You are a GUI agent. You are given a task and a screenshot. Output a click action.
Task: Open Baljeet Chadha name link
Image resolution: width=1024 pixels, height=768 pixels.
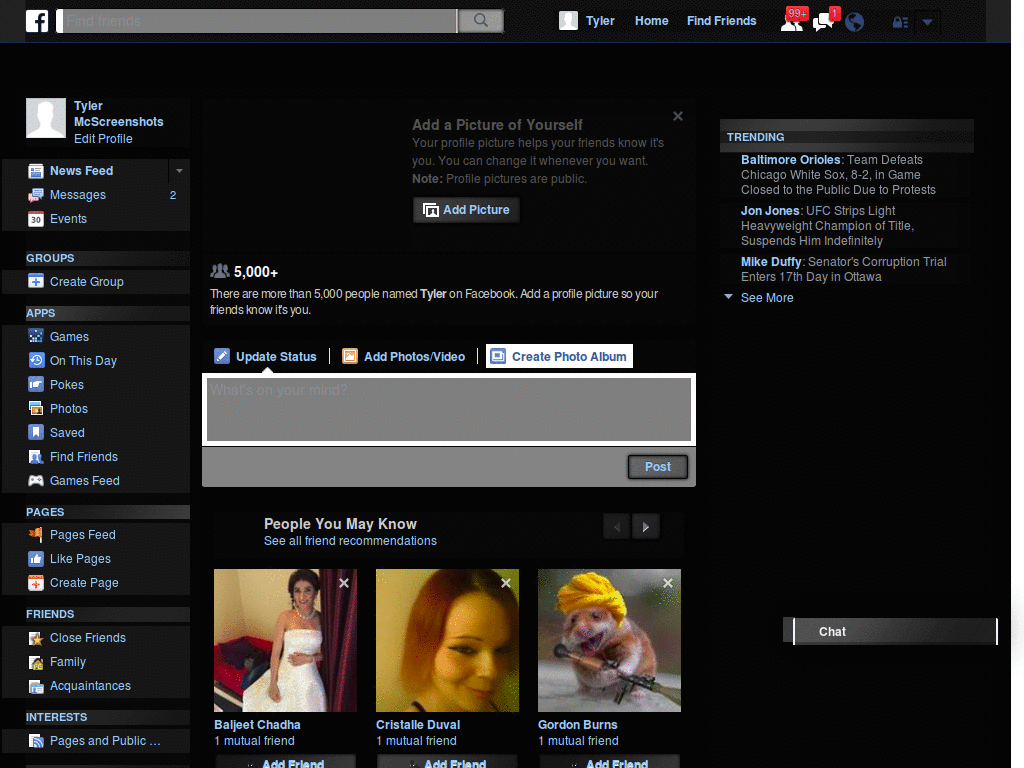(x=257, y=725)
